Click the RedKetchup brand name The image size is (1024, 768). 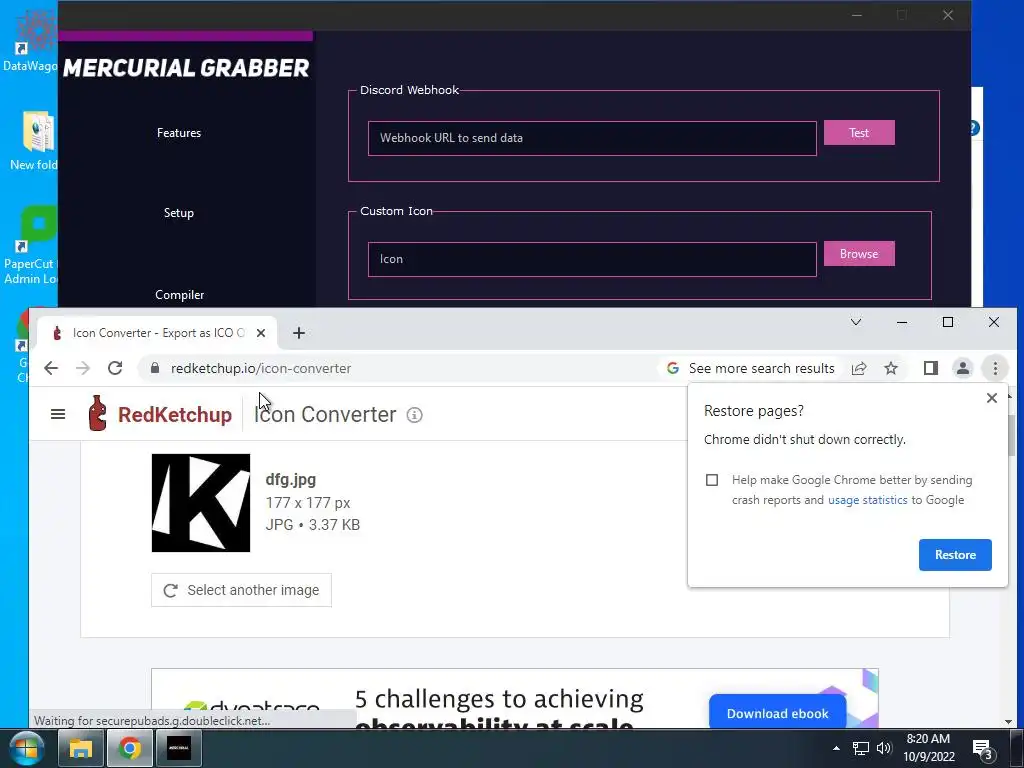175,415
